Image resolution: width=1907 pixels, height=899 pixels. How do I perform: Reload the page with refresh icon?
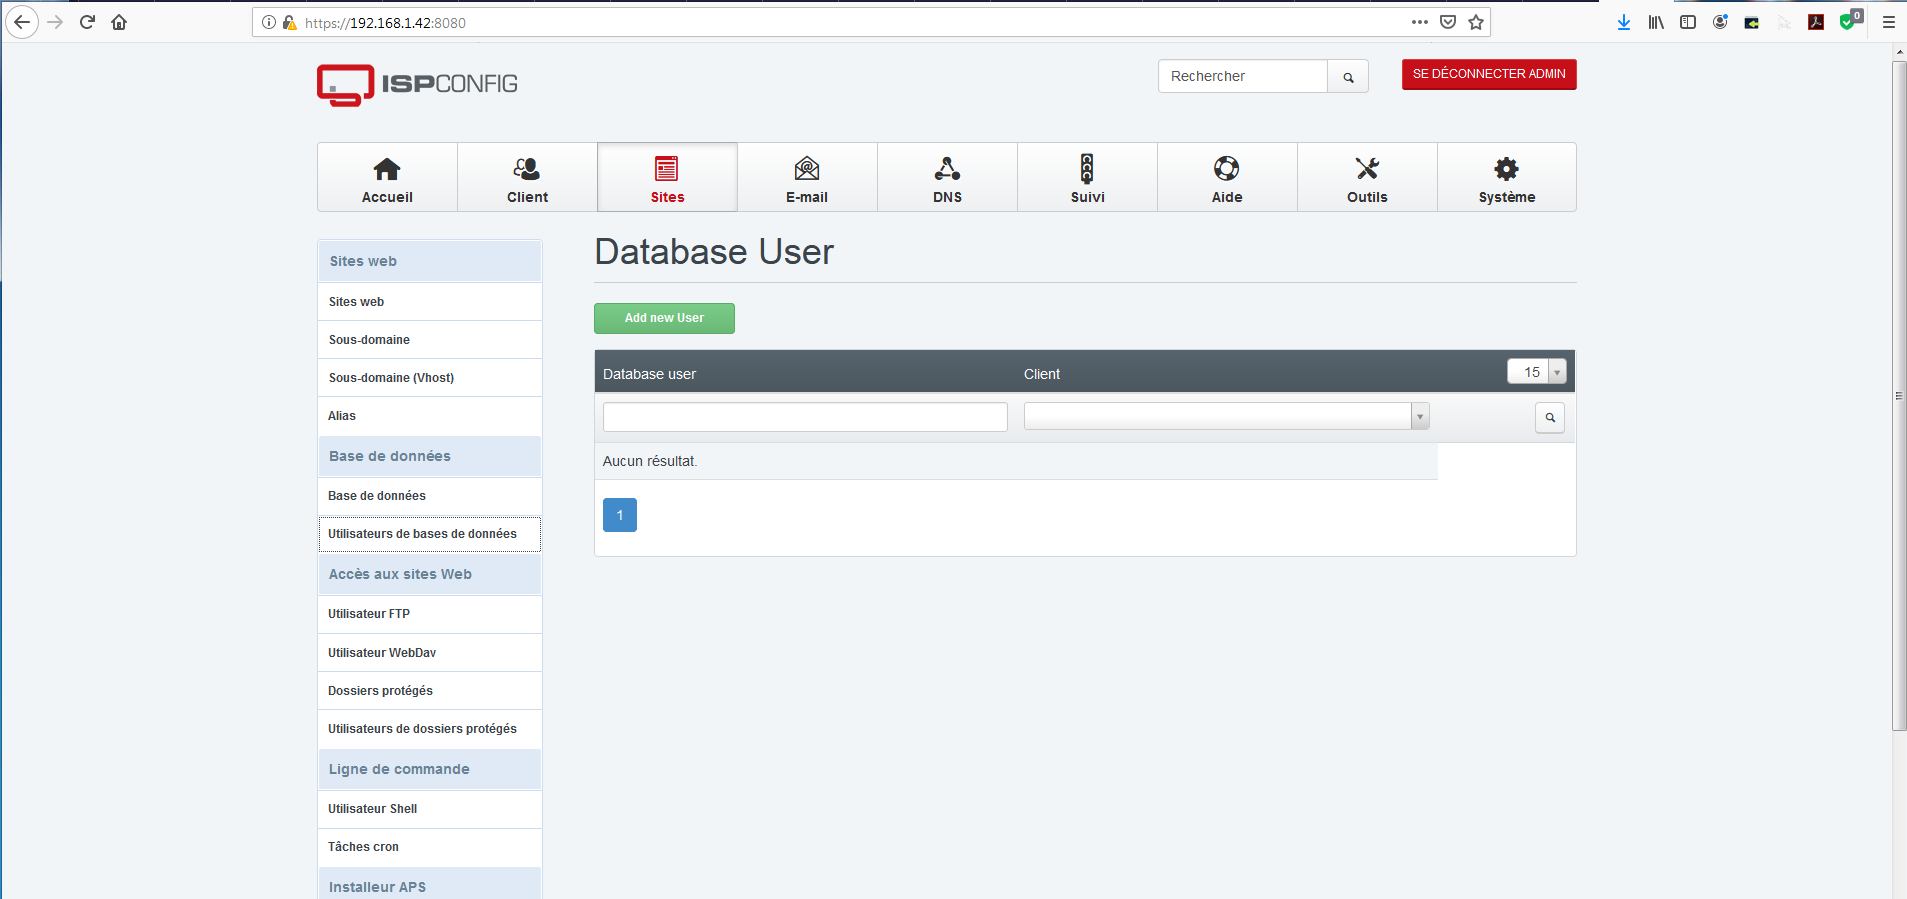(x=87, y=22)
